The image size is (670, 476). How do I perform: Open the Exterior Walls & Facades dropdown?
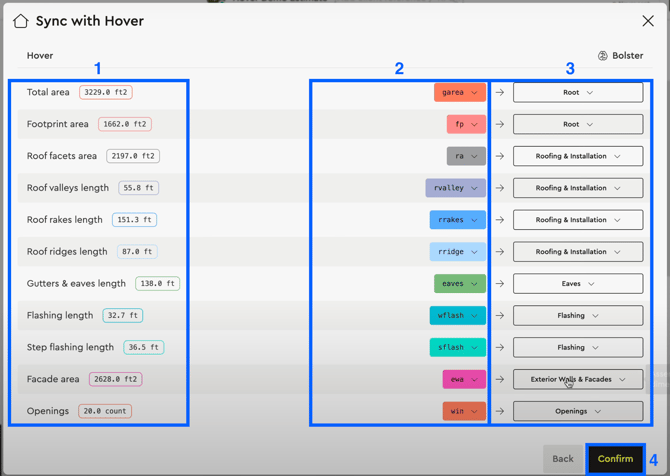pyautogui.click(x=578, y=380)
